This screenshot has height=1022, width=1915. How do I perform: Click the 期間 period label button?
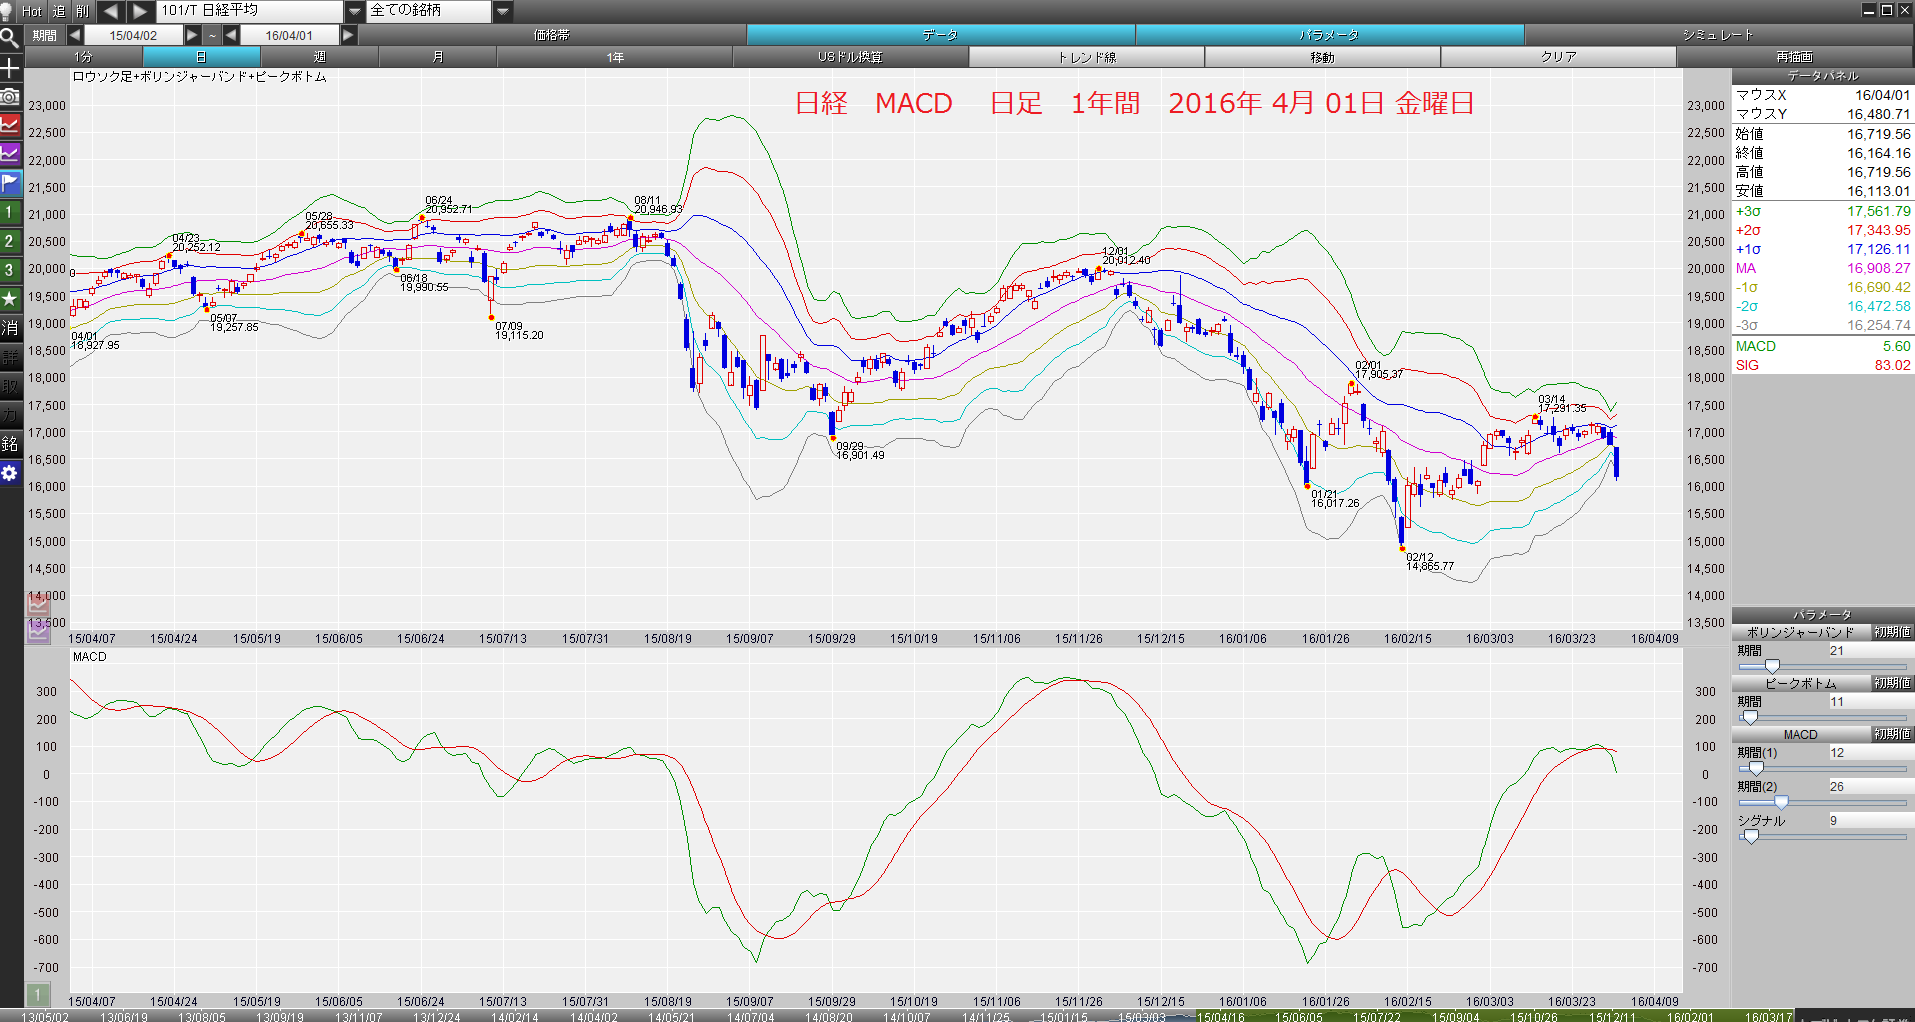(x=44, y=35)
